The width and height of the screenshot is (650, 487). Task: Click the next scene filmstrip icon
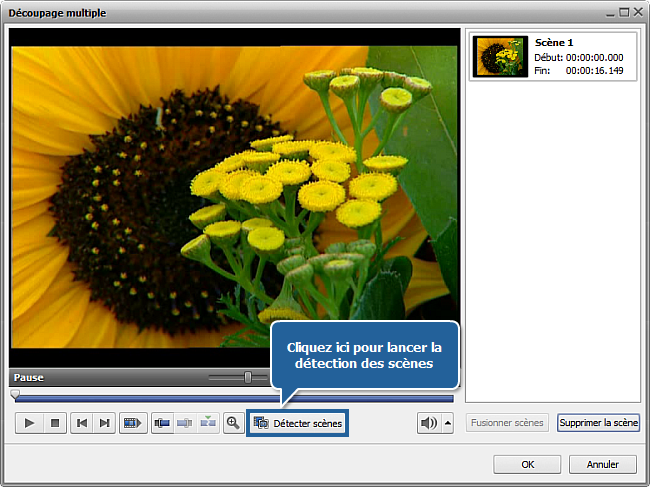pyautogui.click(x=131, y=423)
